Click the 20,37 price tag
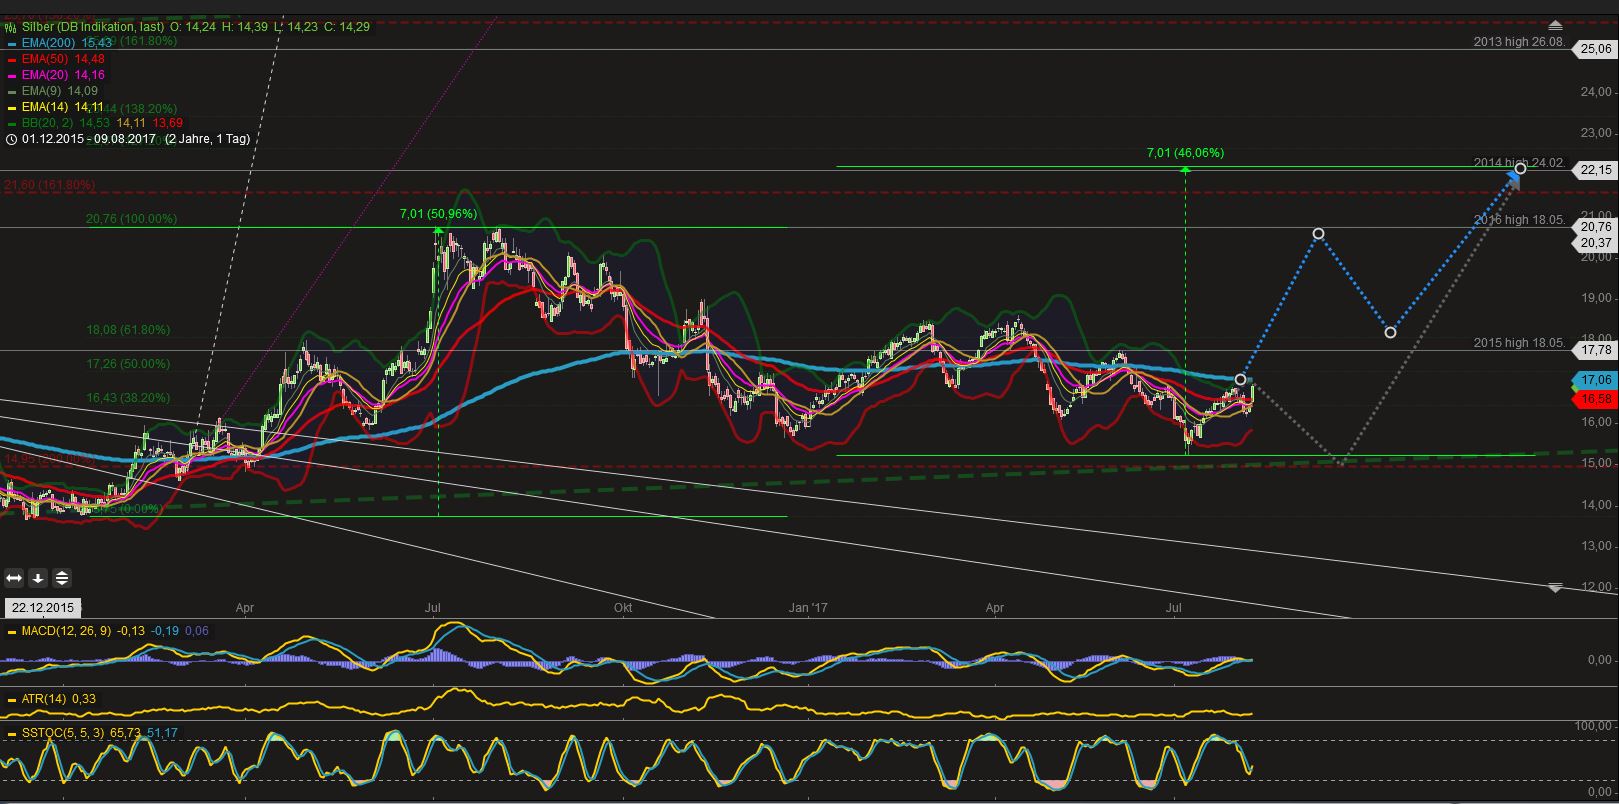Screen dimensions: 1619x804 point(1595,243)
